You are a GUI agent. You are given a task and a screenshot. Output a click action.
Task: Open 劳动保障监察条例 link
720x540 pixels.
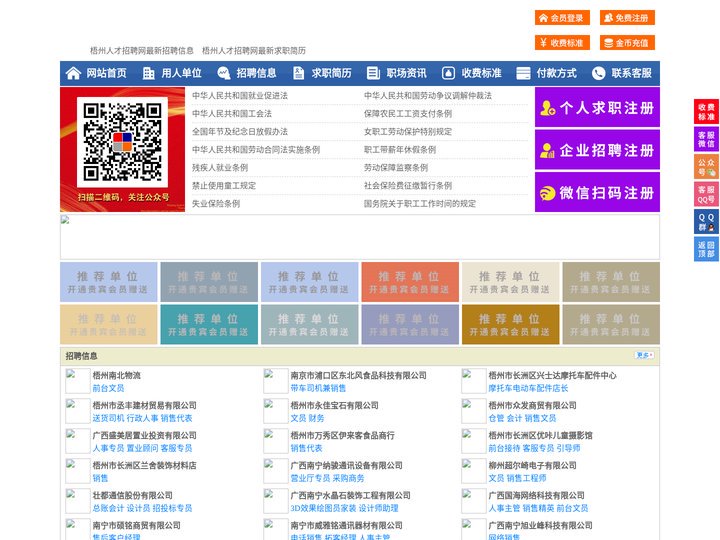(x=396, y=168)
